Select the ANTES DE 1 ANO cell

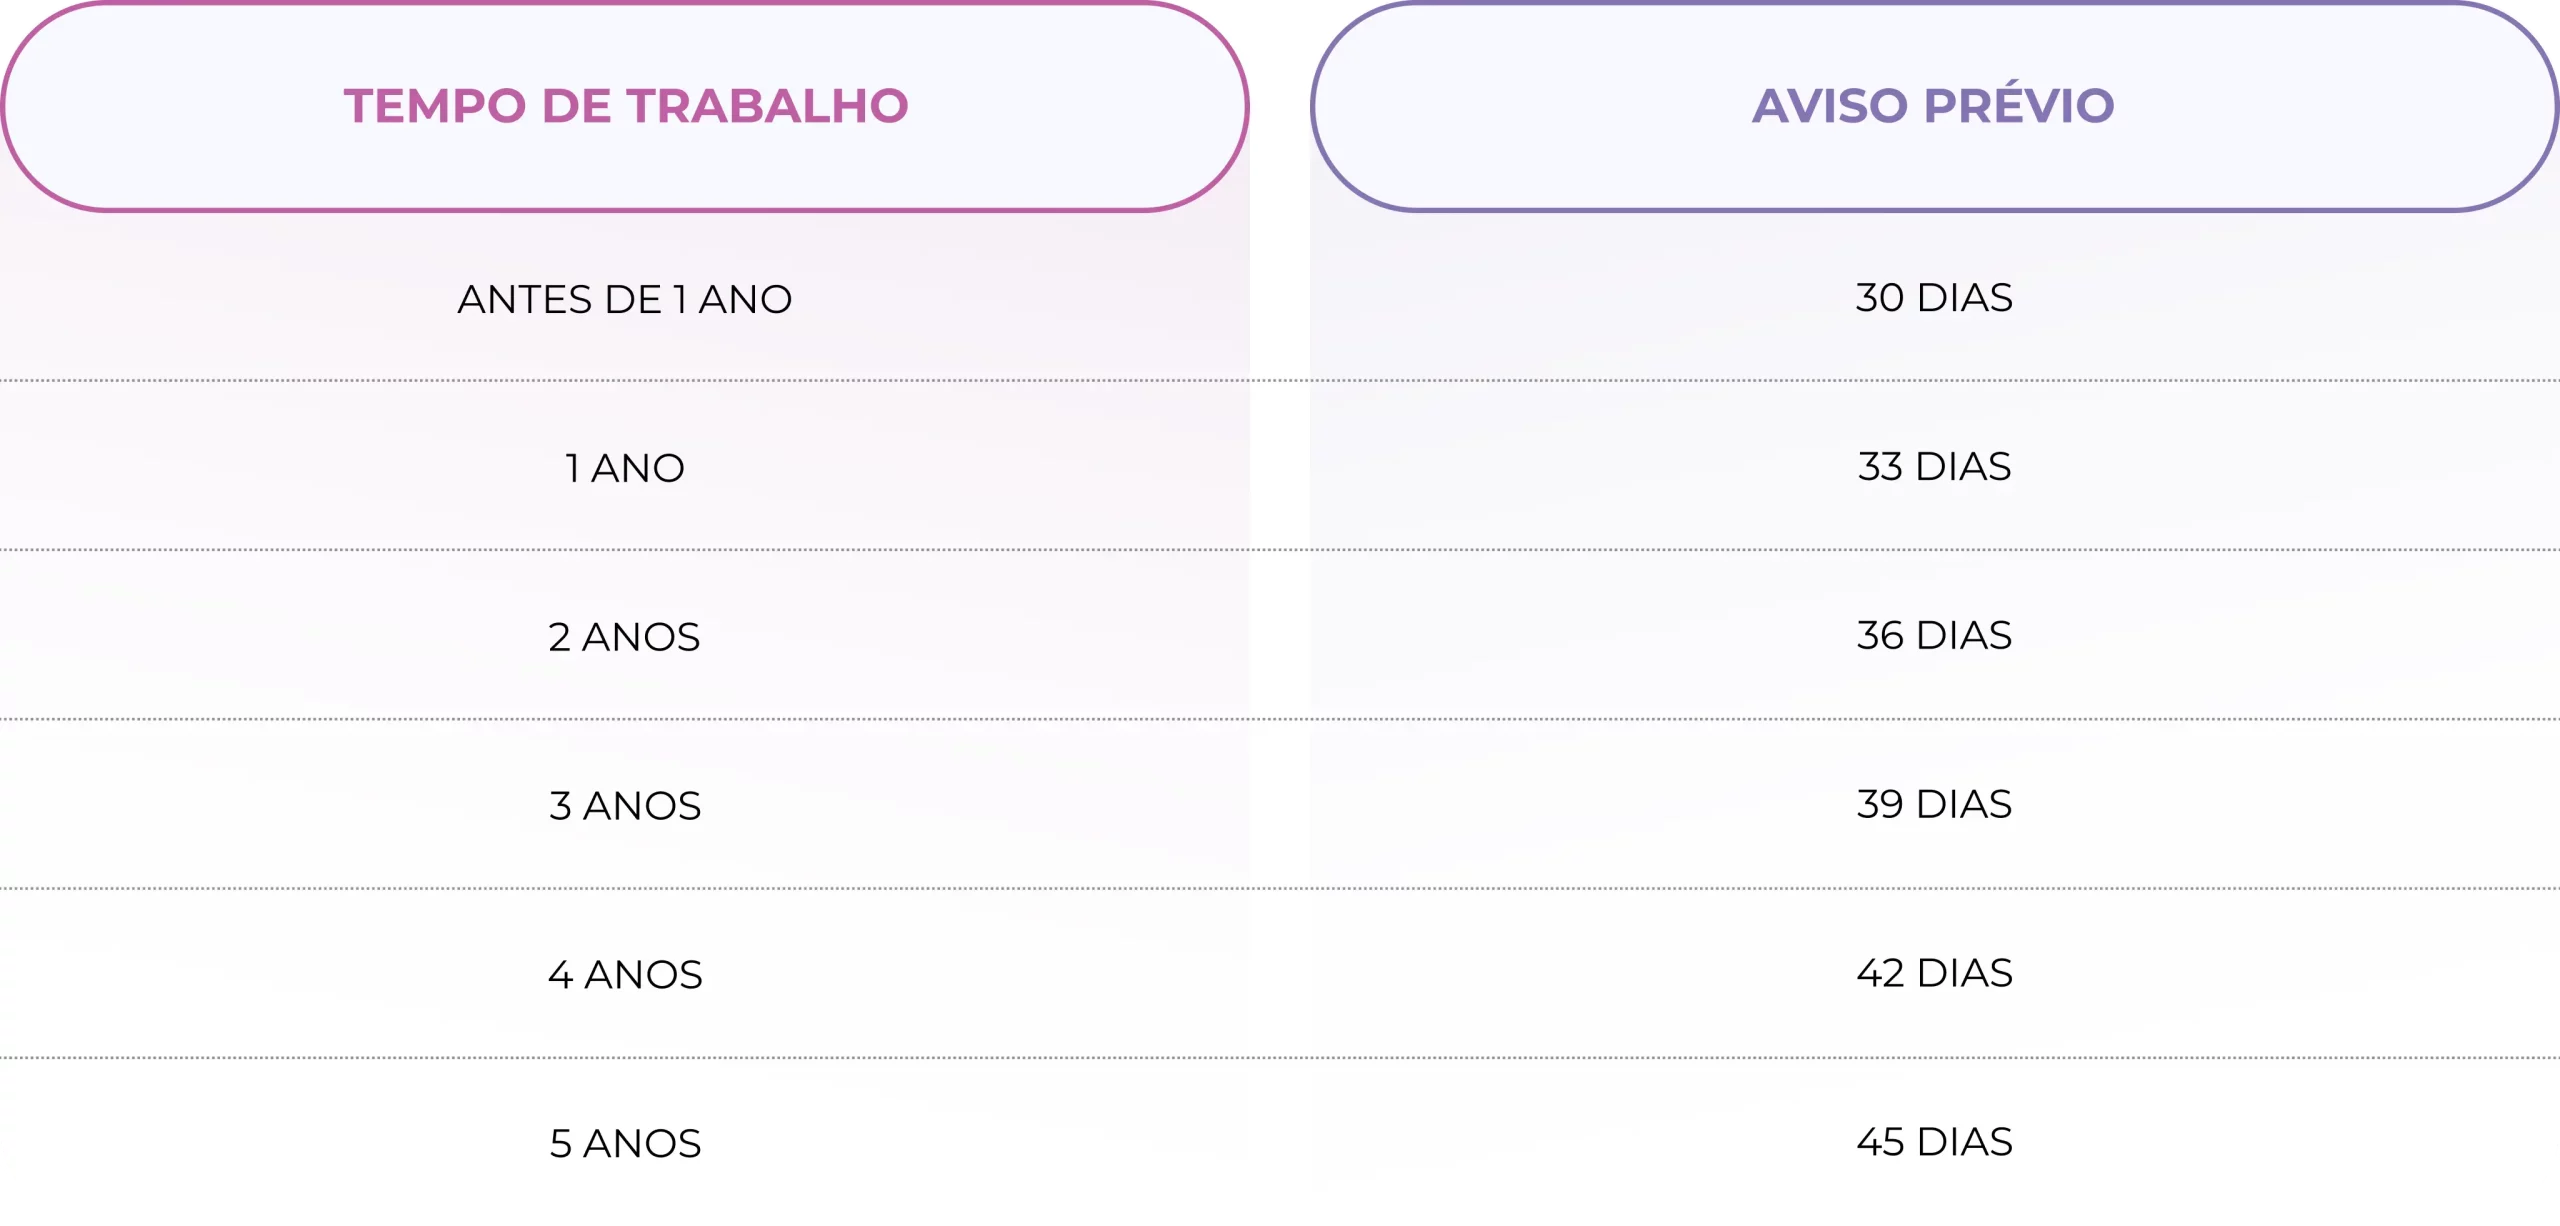[625, 299]
